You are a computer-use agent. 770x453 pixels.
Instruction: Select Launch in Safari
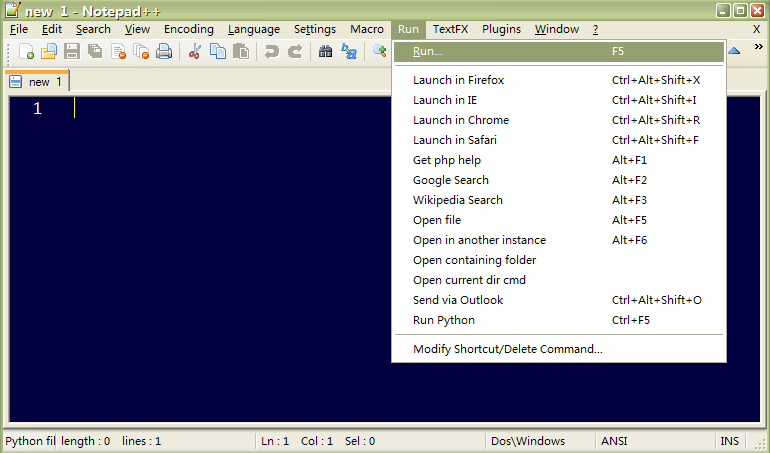[x=559, y=140]
